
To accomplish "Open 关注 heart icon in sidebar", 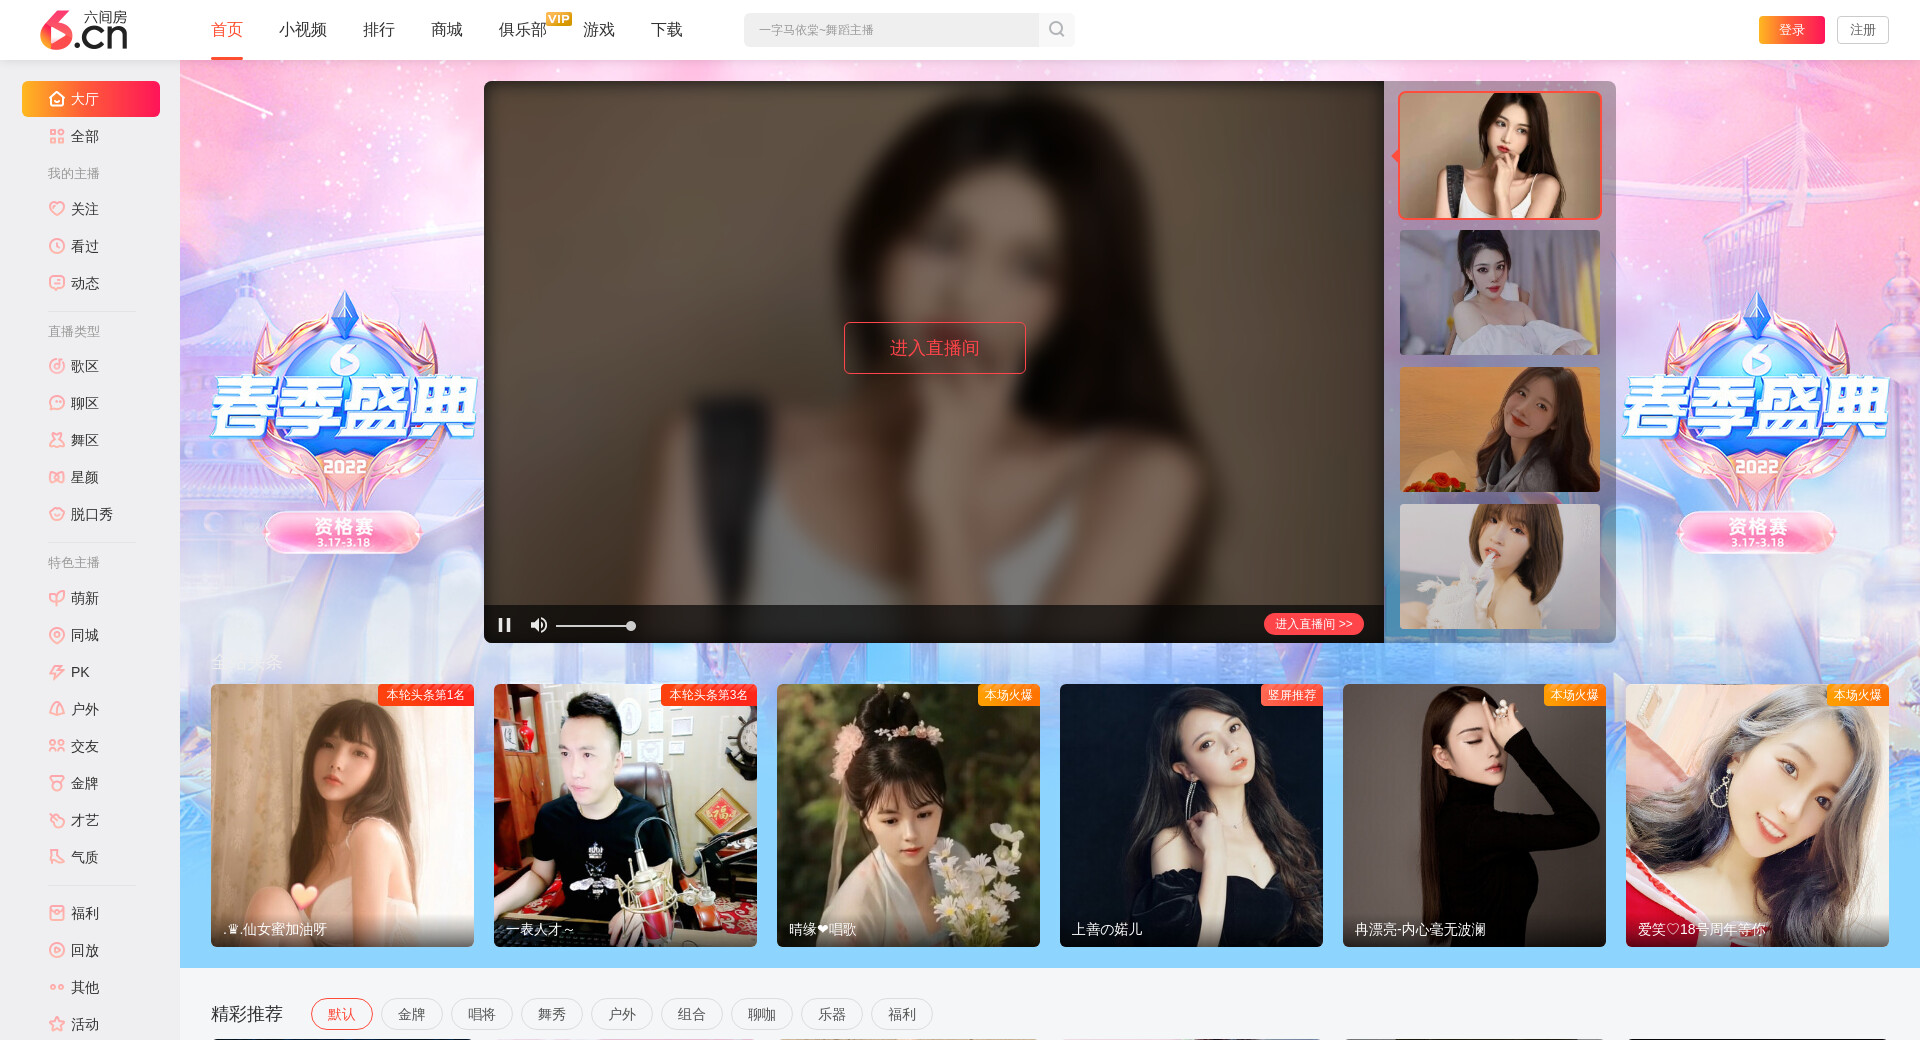I will [x=57, y=209].
